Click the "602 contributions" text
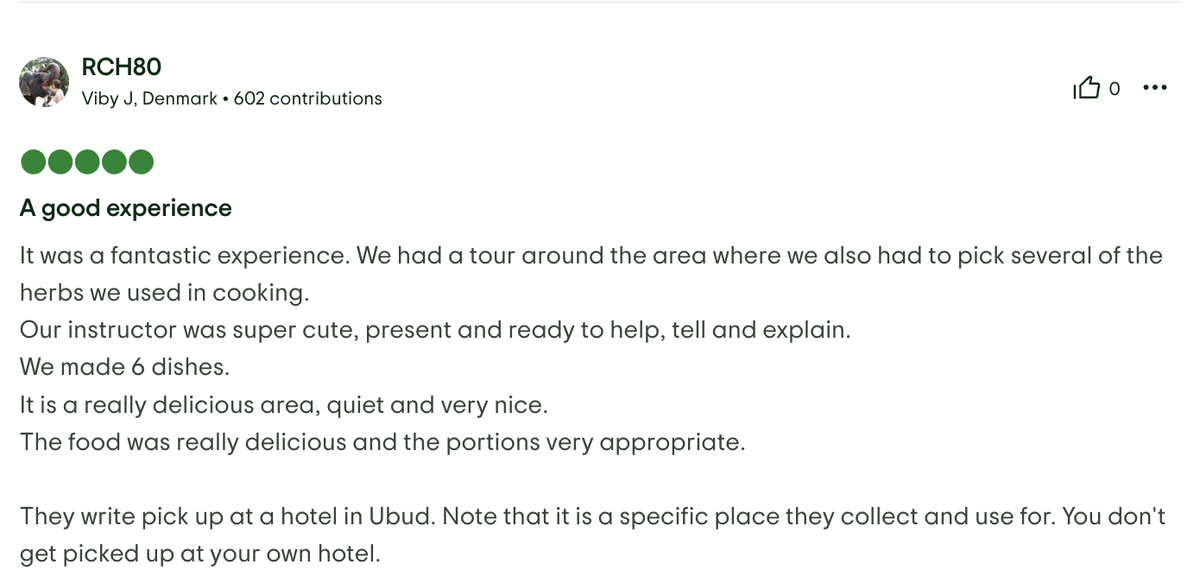This screenshot has width=1200, height=577. click(x=308, y=98)
